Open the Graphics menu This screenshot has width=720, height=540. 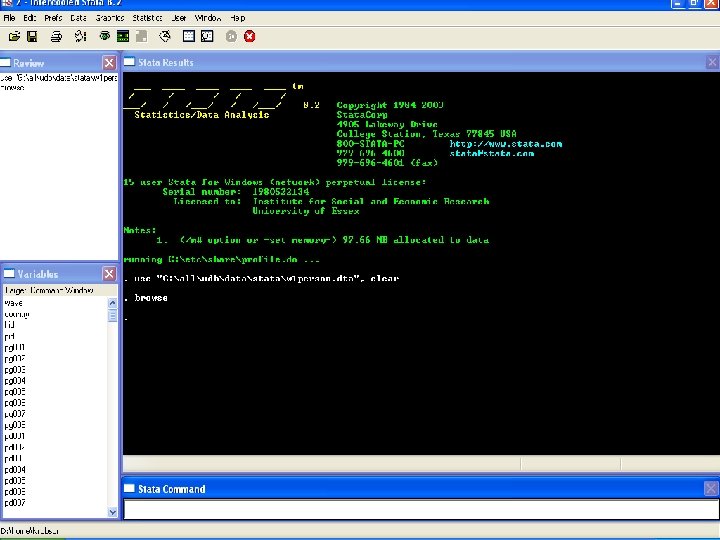tap(110, 18)
